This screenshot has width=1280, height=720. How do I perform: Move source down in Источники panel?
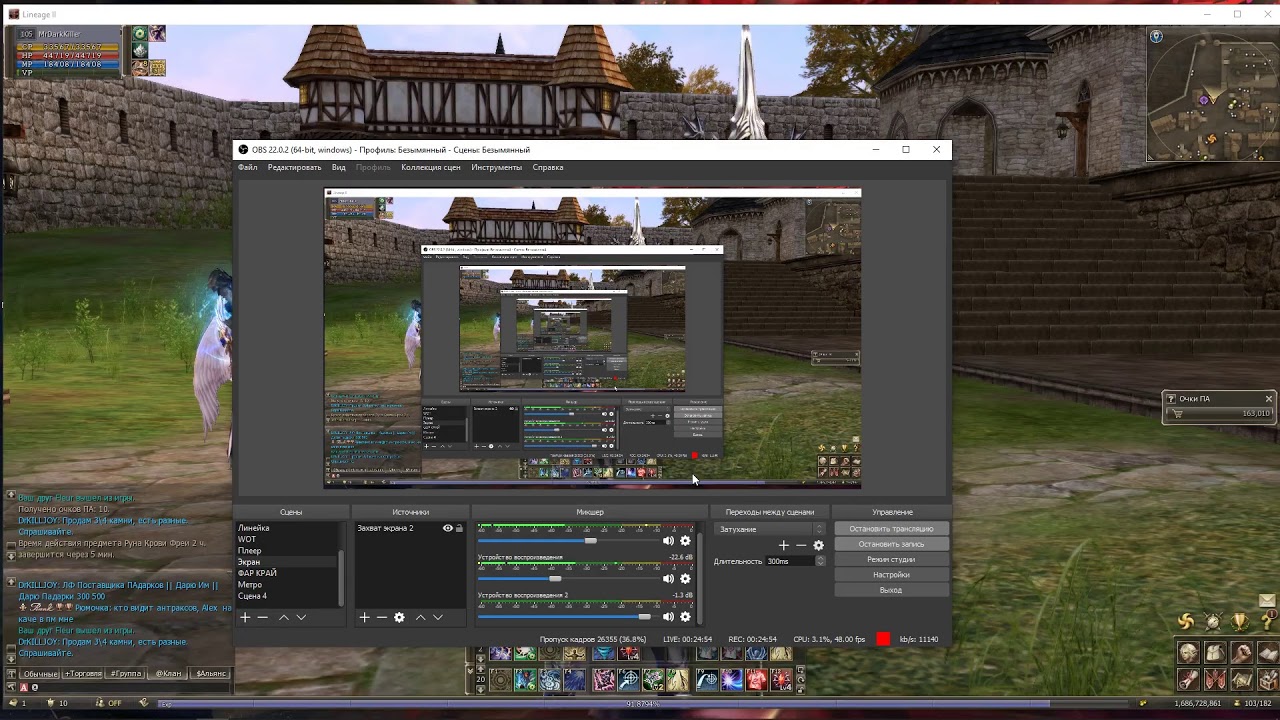pyautogui.click(x=438, y=617)
